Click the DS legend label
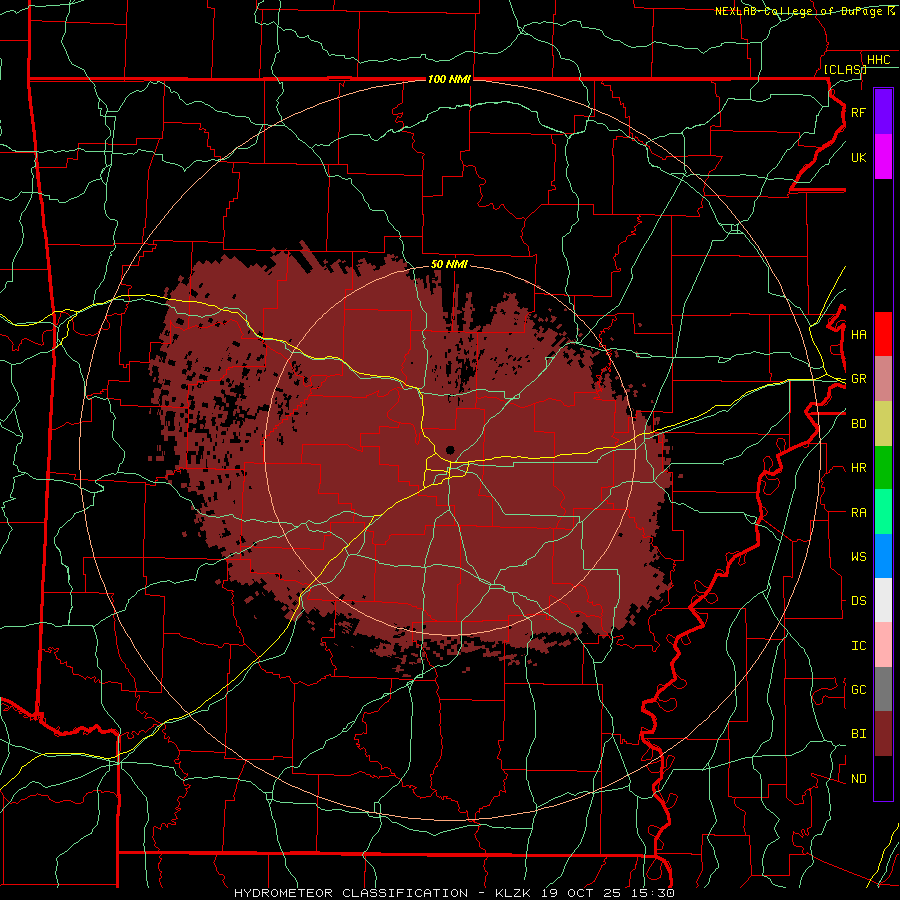The width and height of the screenshot is (900, 900). (x=858, y=601)
